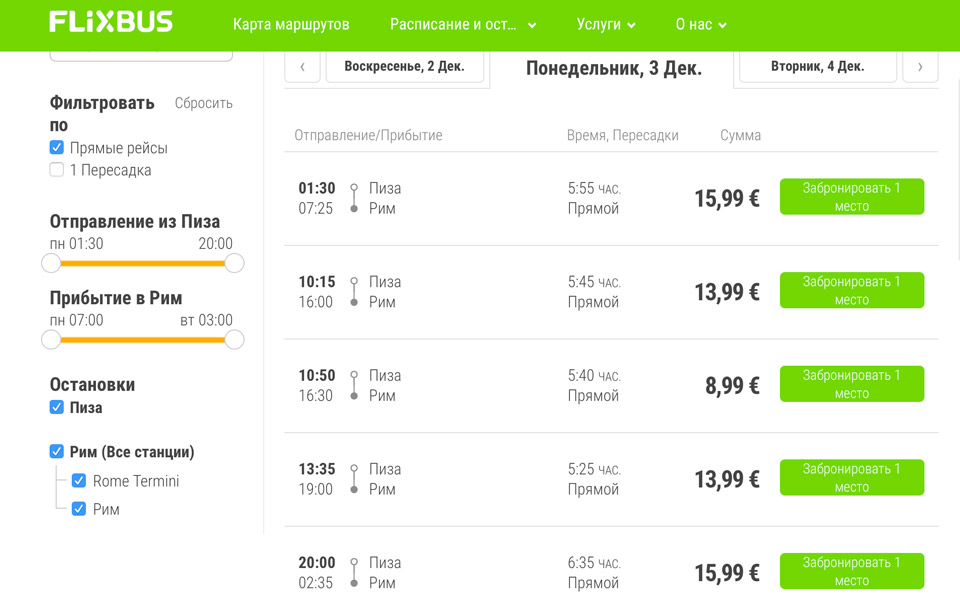Screen dimensions: 960x600
Task: Toggle the Рим (Все станции) checkbox
Action: point(57,452)
